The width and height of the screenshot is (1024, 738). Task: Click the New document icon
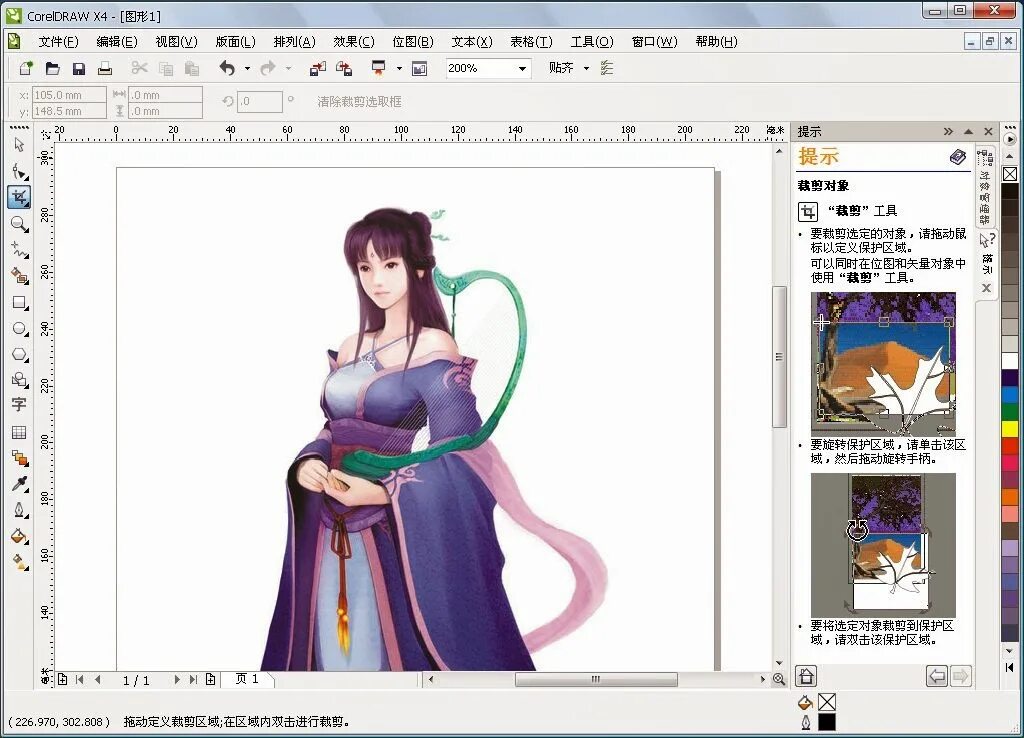[25, 68]
